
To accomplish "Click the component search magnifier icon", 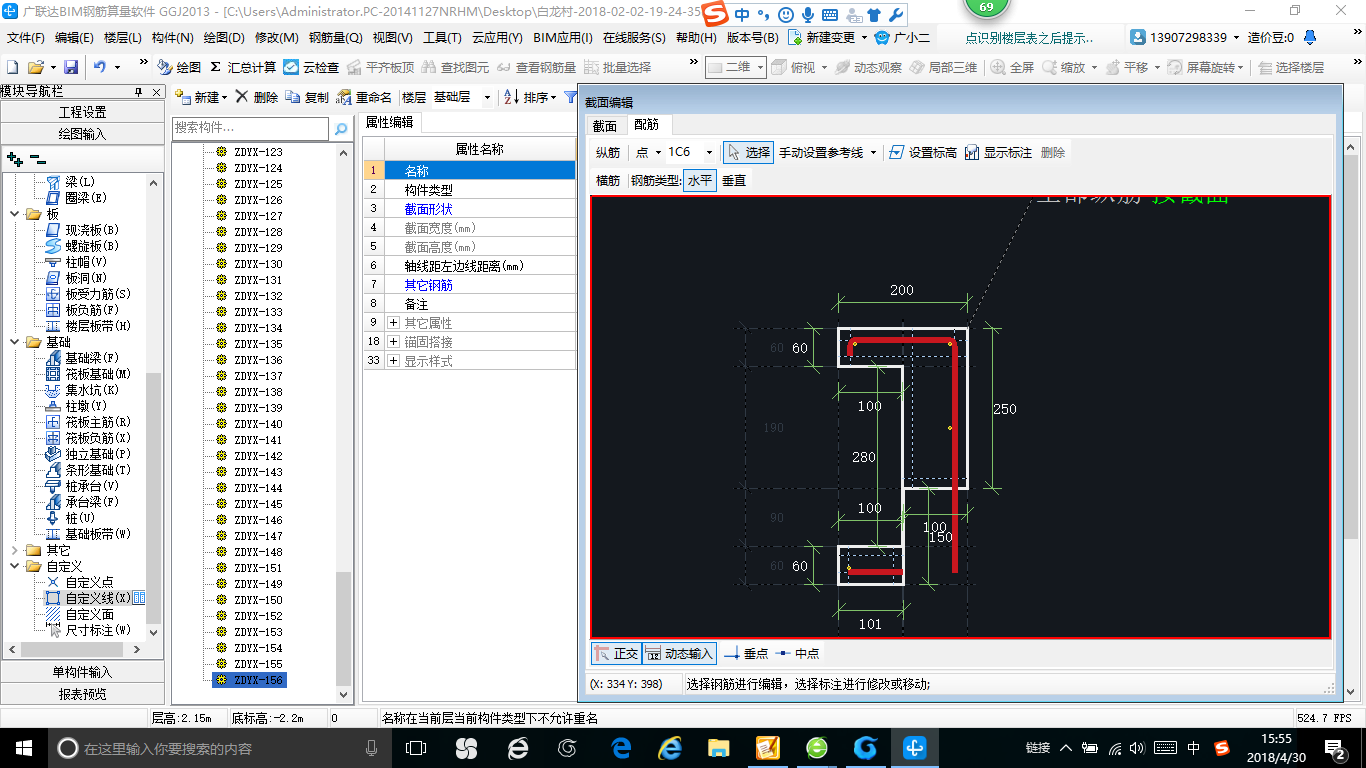I will [x=341, y=128].
